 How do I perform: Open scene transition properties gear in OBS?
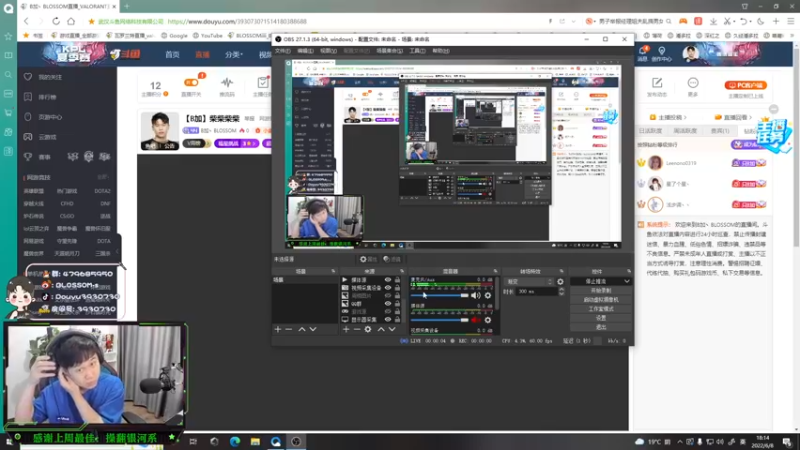point(560,282)
